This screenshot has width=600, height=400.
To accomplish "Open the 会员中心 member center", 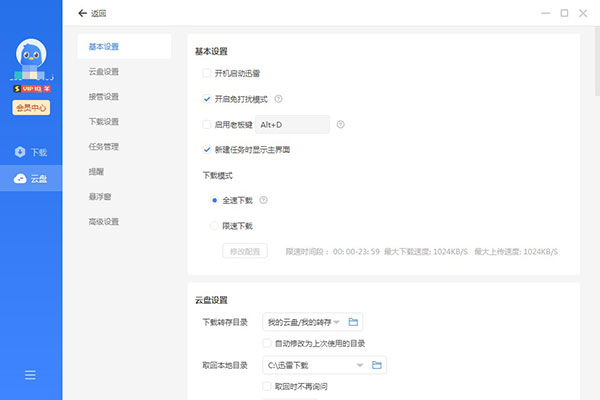I will 31,108.
